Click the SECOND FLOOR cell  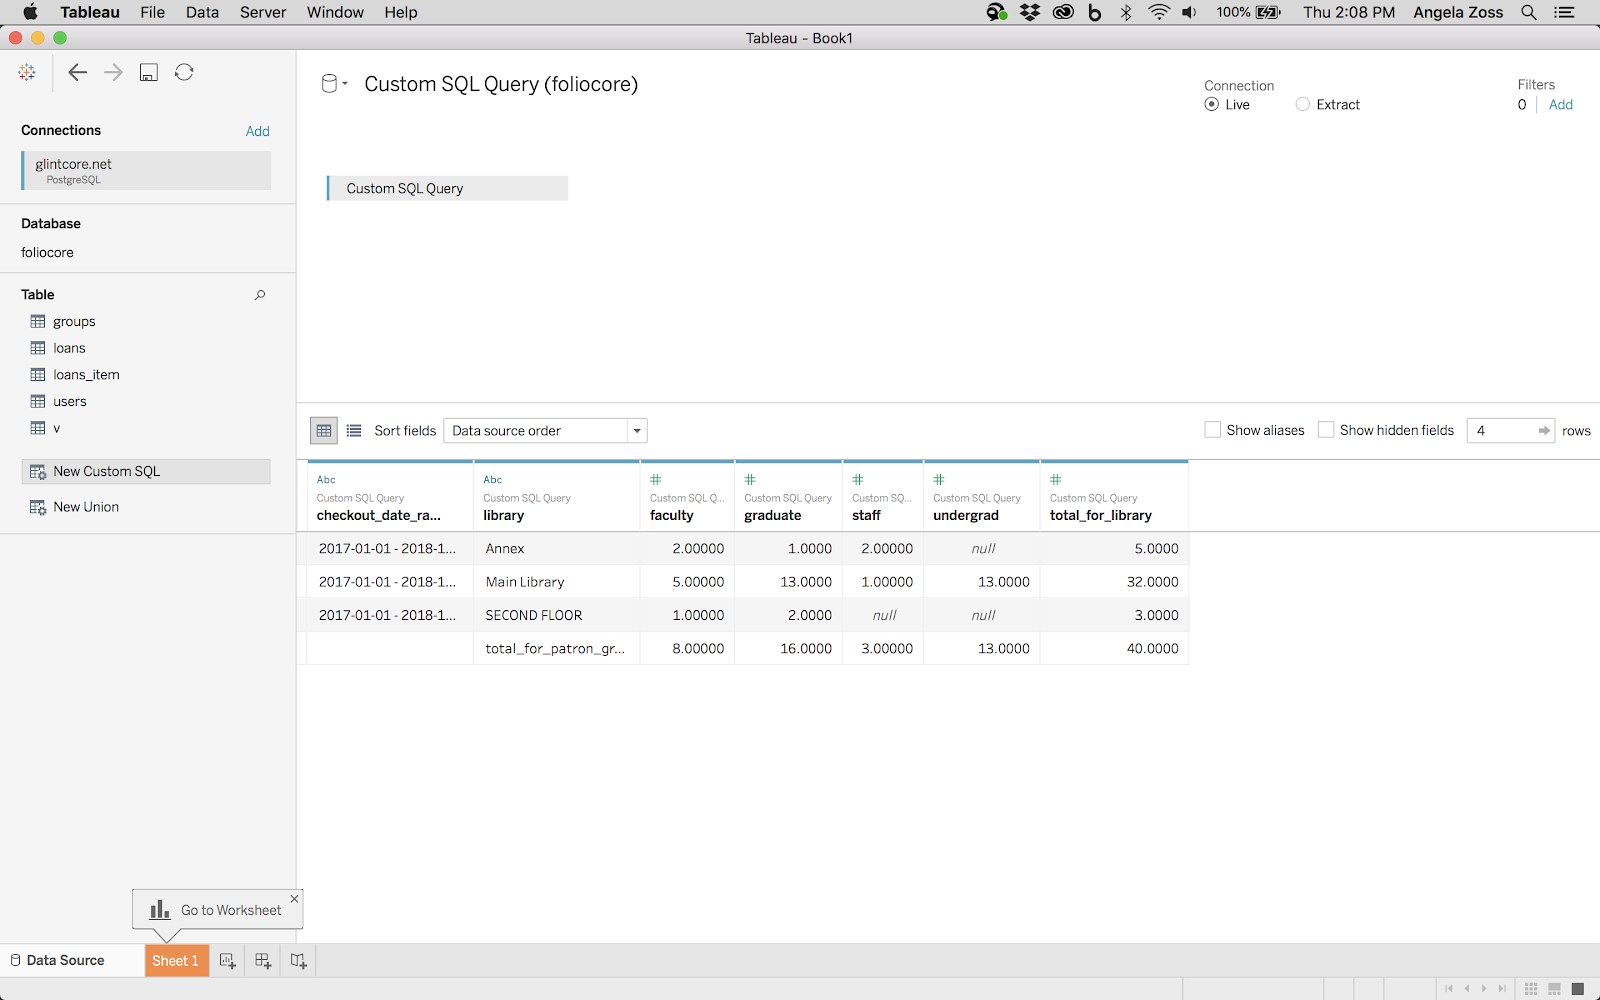[556, 615]
